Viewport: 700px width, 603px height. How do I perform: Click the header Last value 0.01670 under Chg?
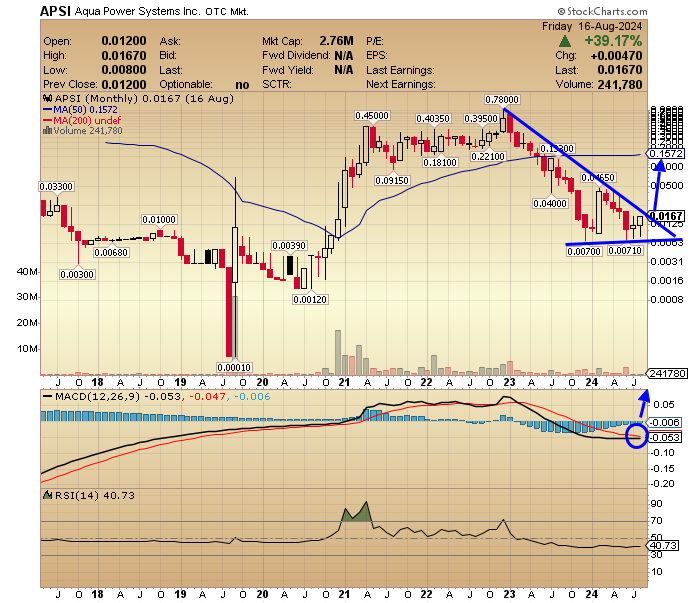(x=620, y=70)
